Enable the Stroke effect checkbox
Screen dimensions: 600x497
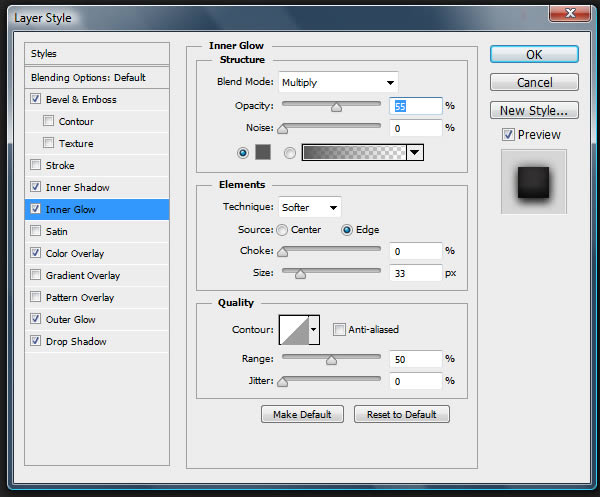point(36,165)
